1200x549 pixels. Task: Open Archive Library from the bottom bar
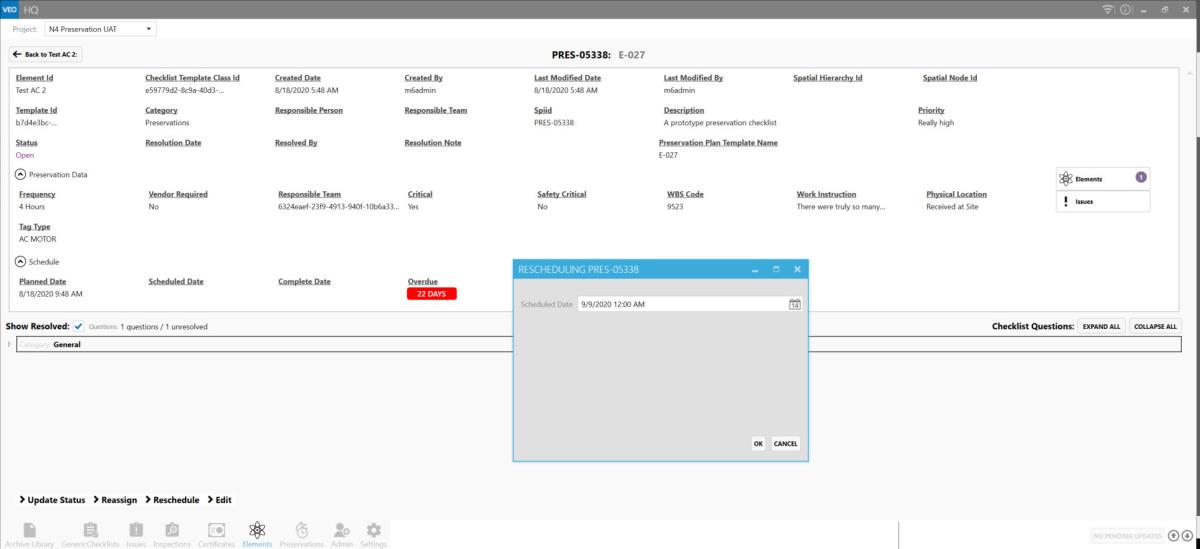30,534
